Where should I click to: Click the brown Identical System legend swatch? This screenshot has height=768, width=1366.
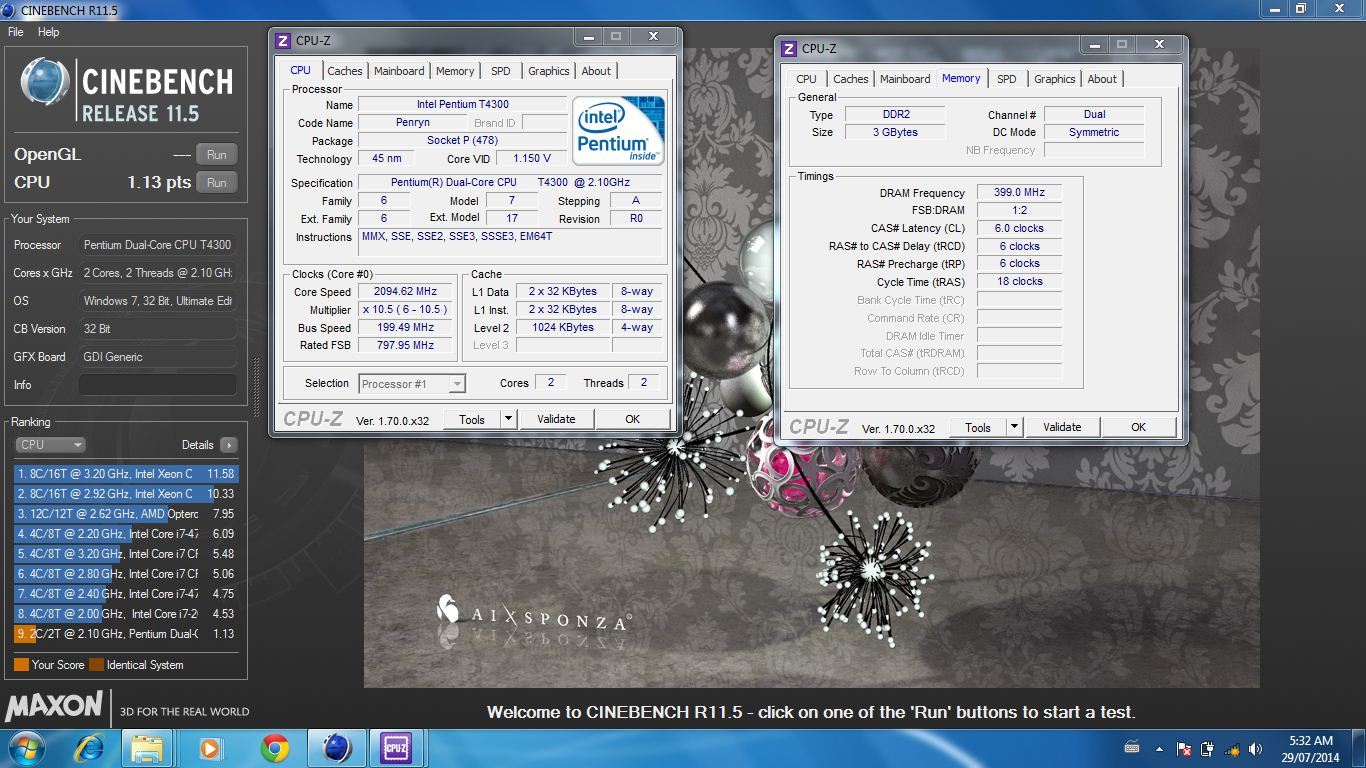(x=96, y=665)
